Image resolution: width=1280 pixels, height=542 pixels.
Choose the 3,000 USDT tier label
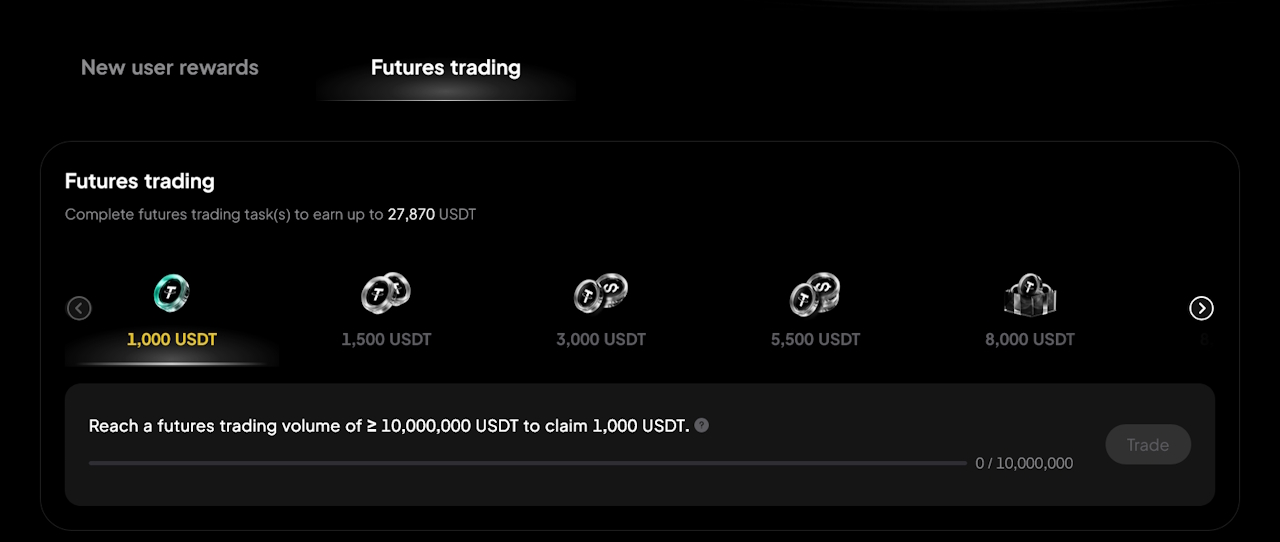point(601,339)
